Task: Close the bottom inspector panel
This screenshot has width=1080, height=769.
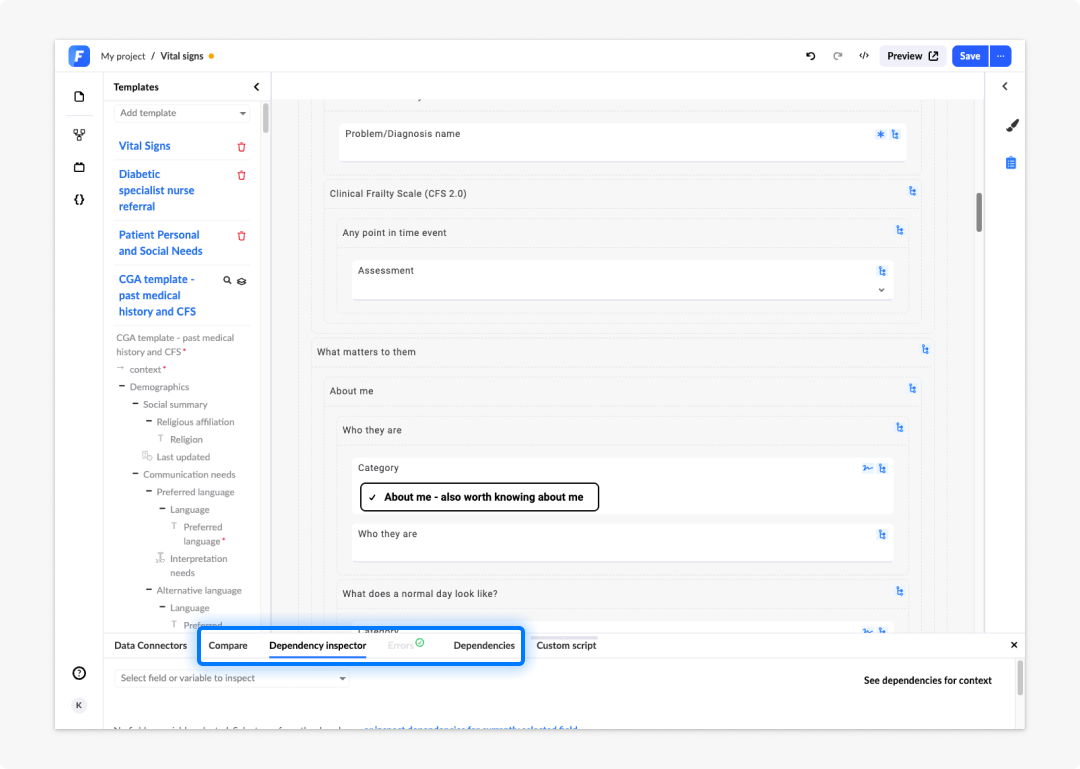Action: (x=1014, y=645)
